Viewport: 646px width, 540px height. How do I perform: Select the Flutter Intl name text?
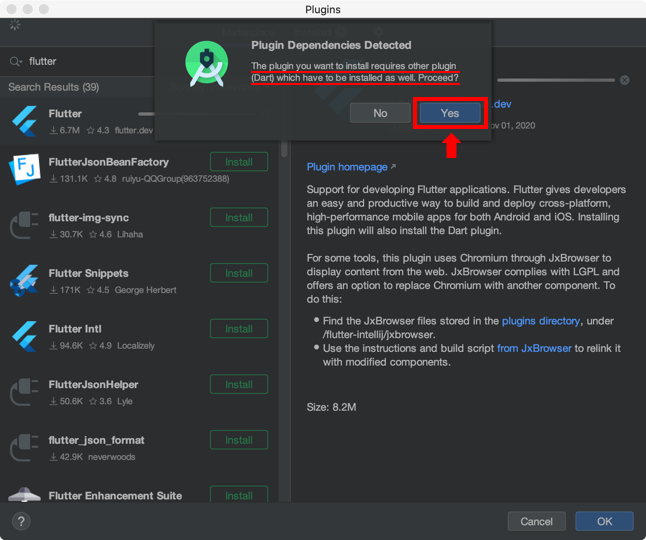pos(75,329)
